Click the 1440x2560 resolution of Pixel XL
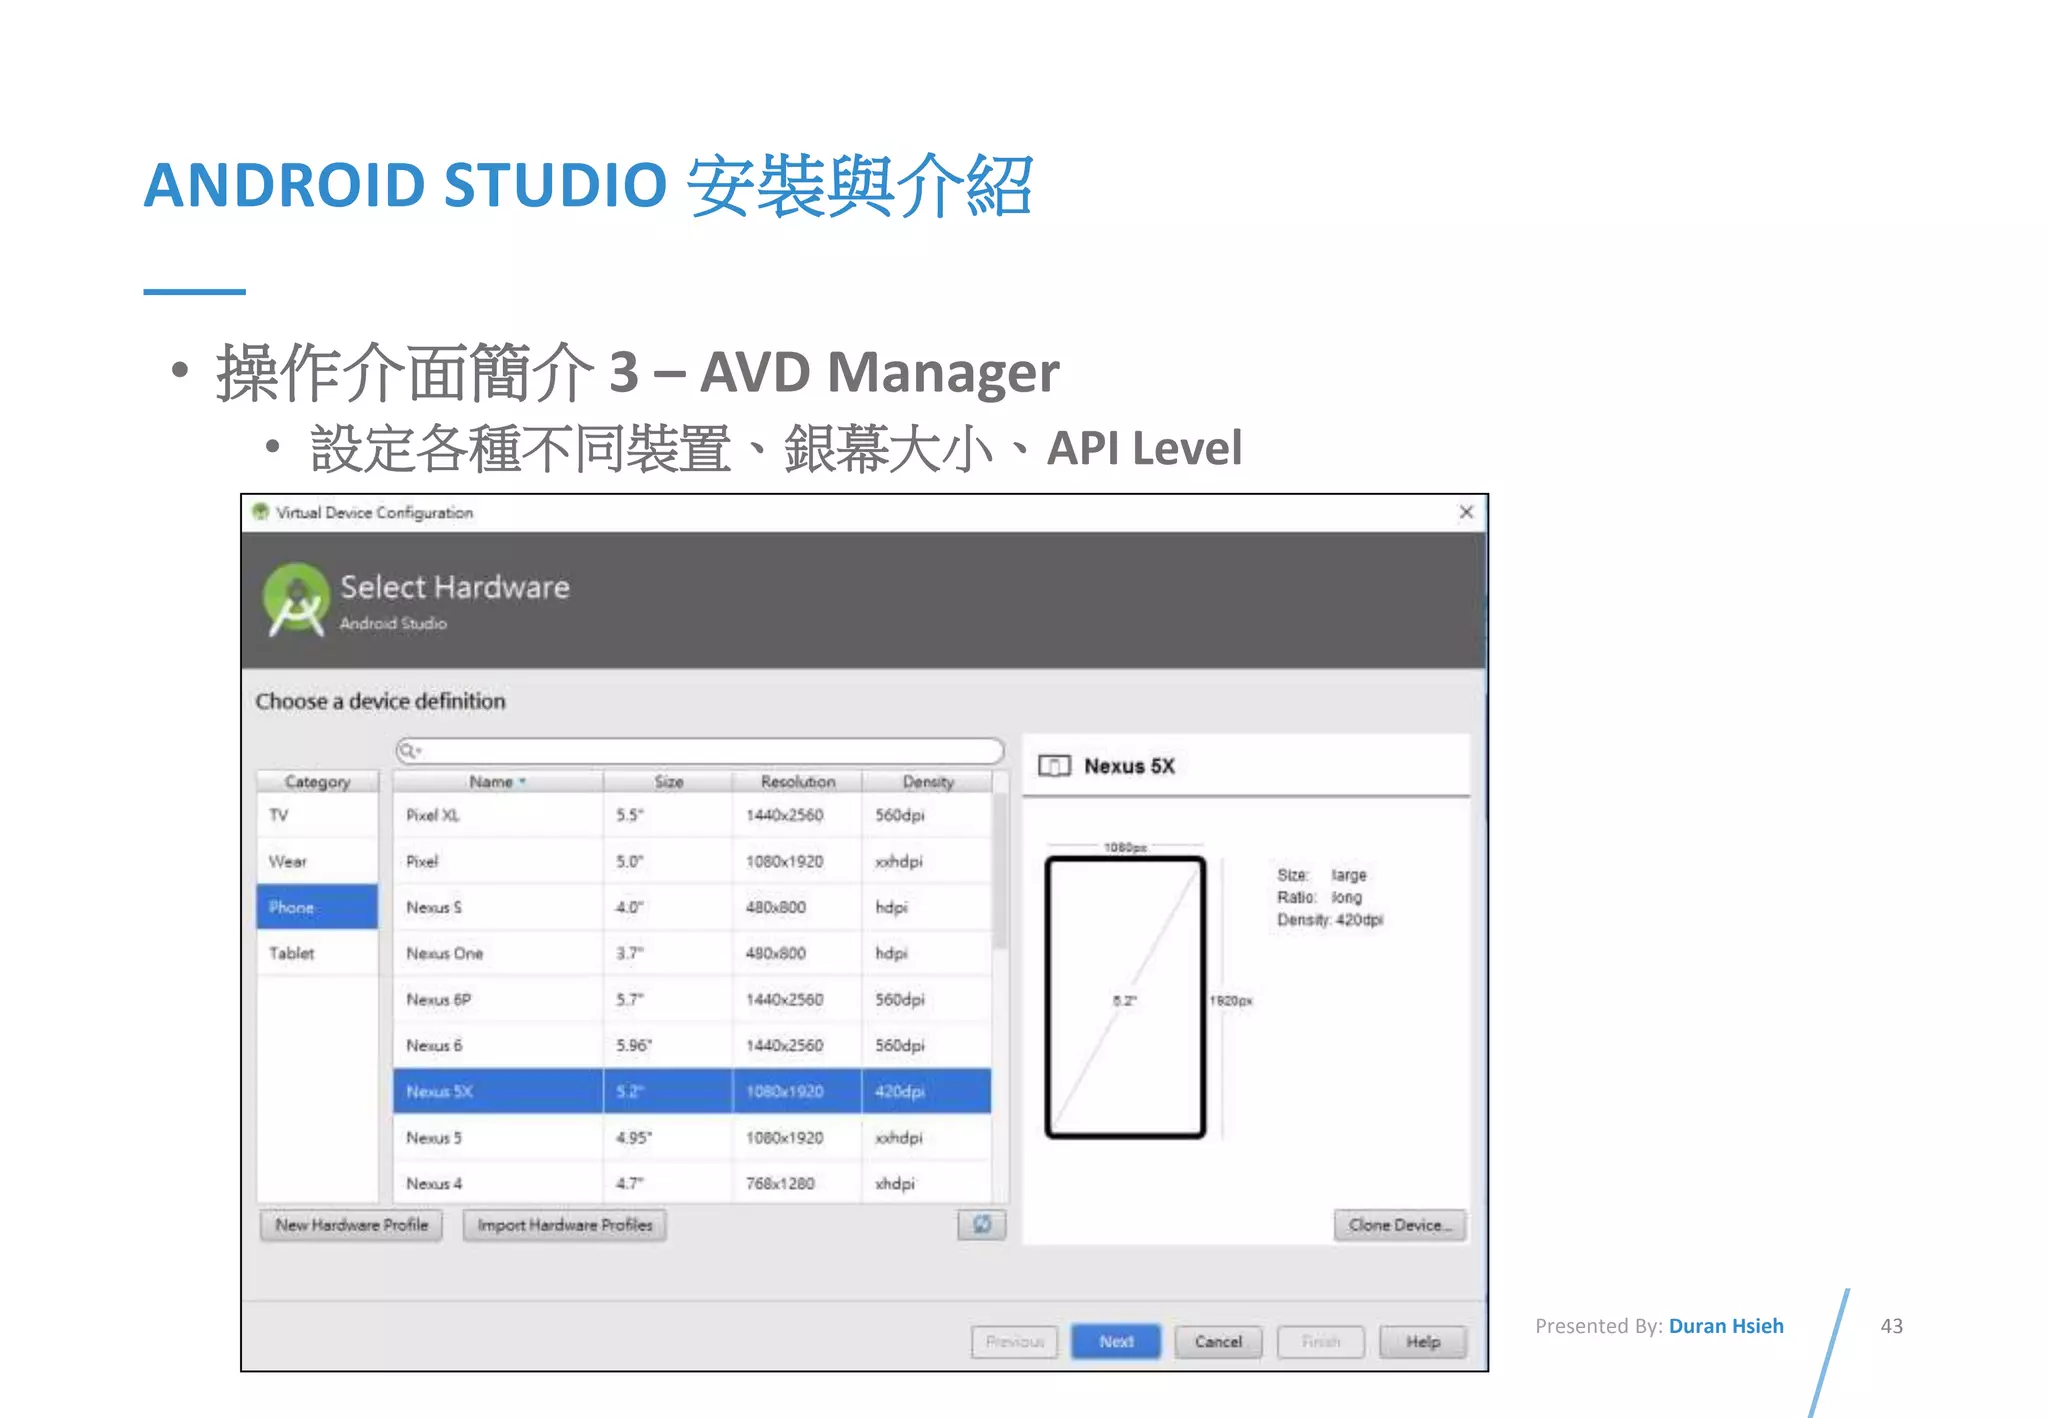 pos(785,815)
